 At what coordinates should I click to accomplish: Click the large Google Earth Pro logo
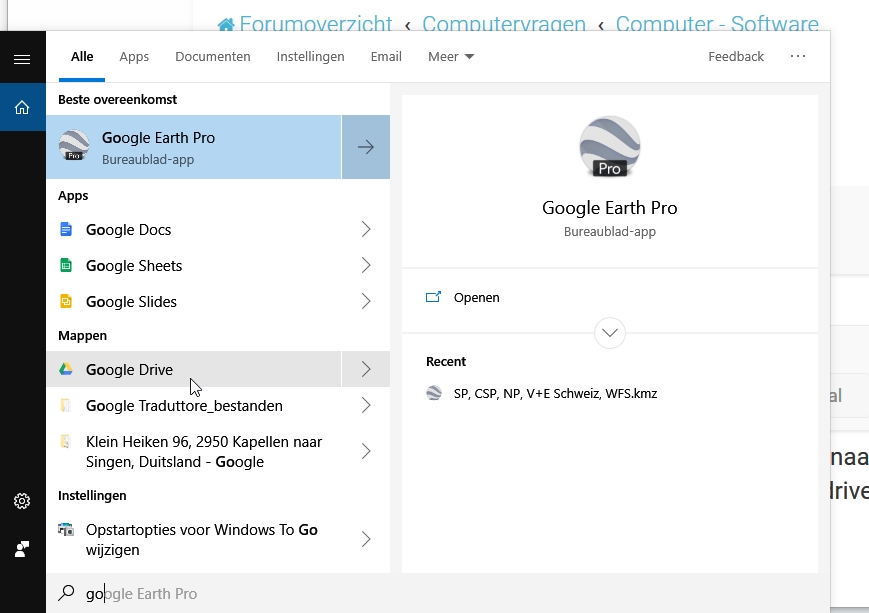coord(609,147)
